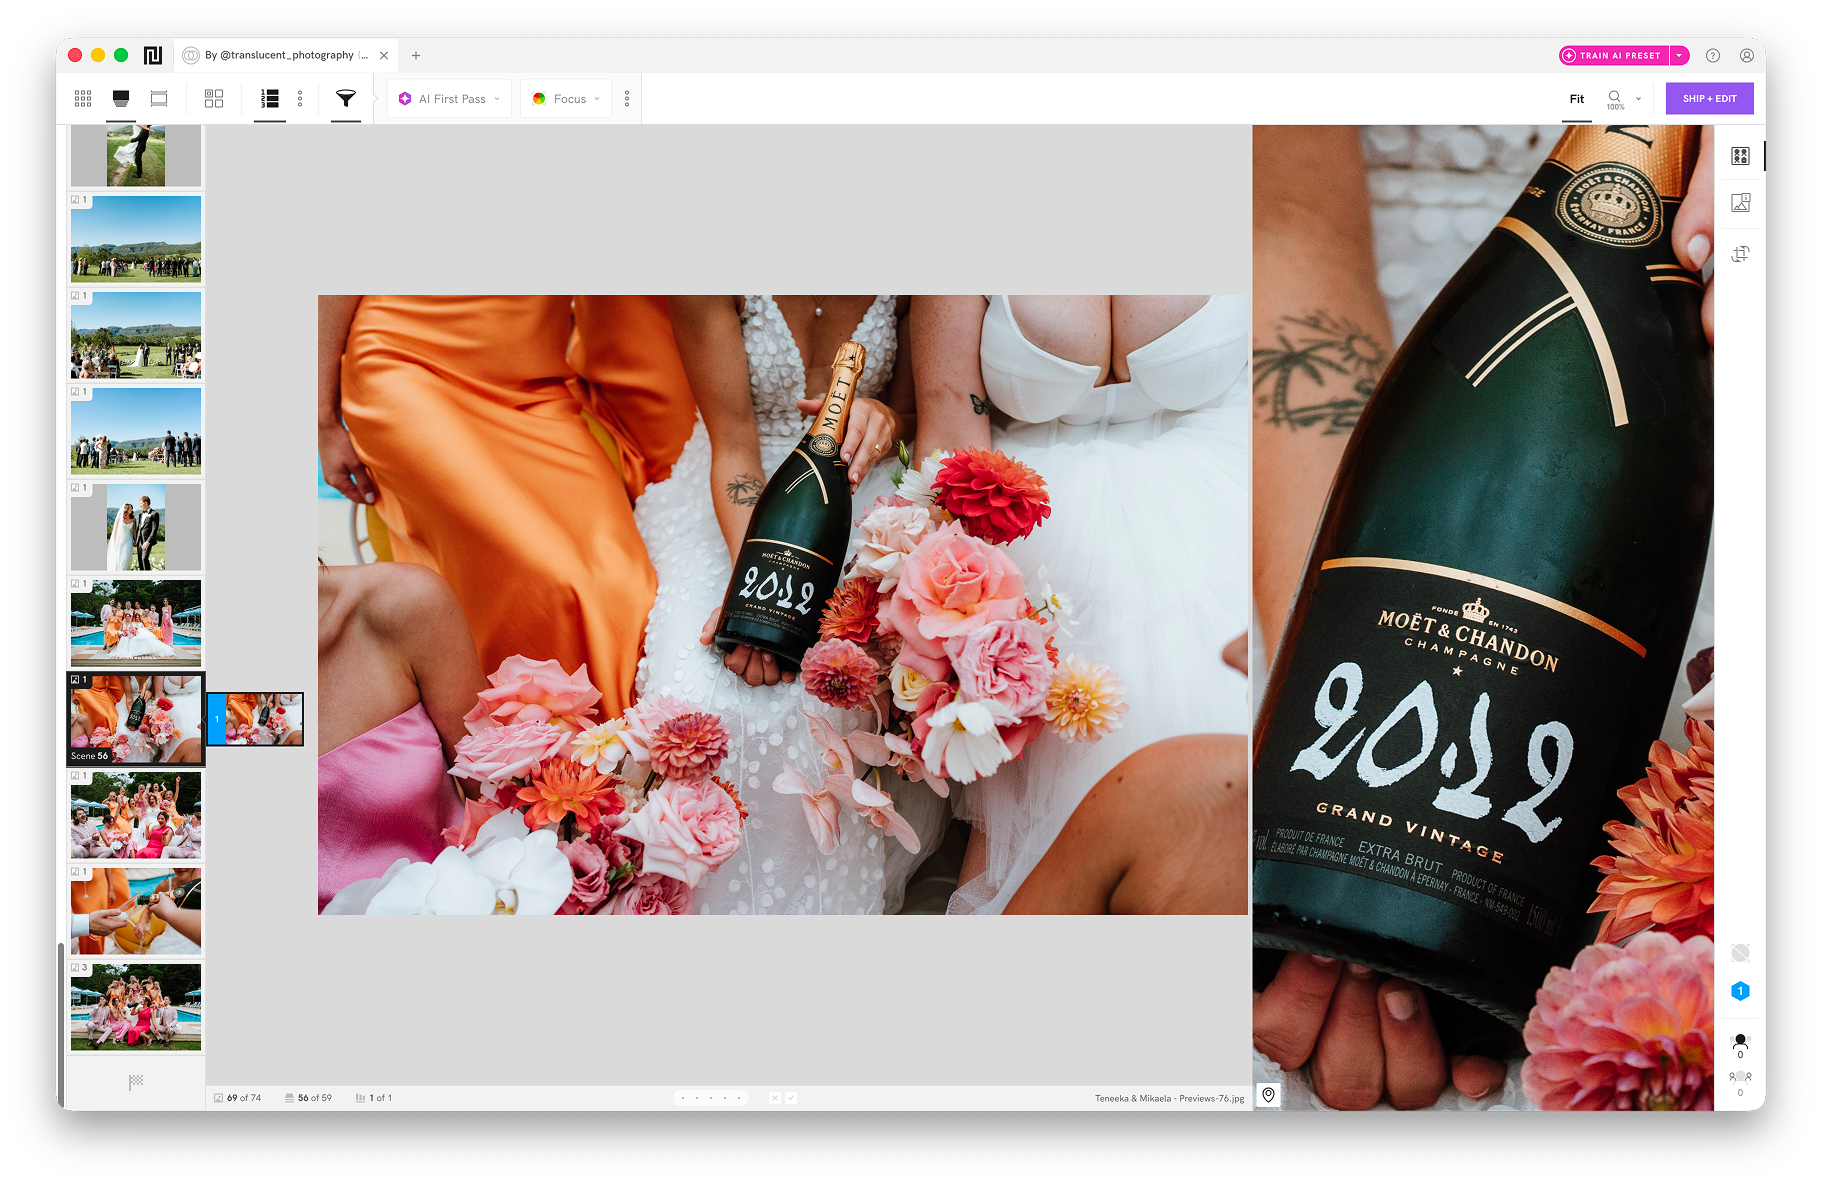Viewport: 1822px width, 1185px height.
Task: Select the By @translucent_photography tab
Action: pos(286,55)
